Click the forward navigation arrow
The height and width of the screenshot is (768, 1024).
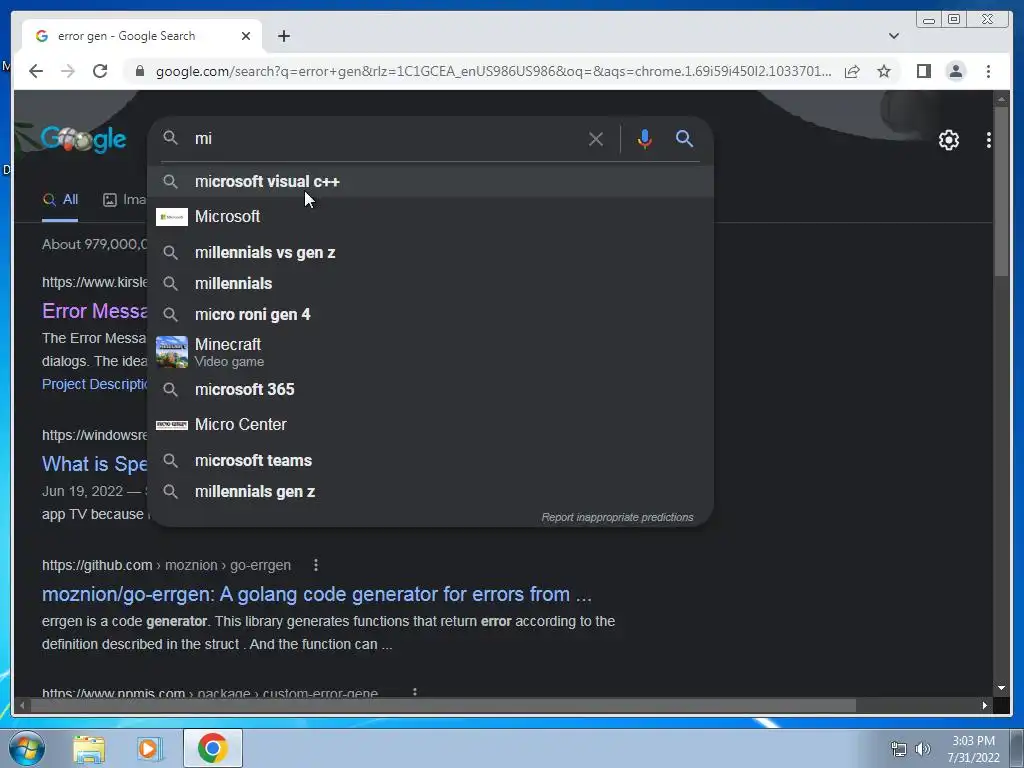68,71
